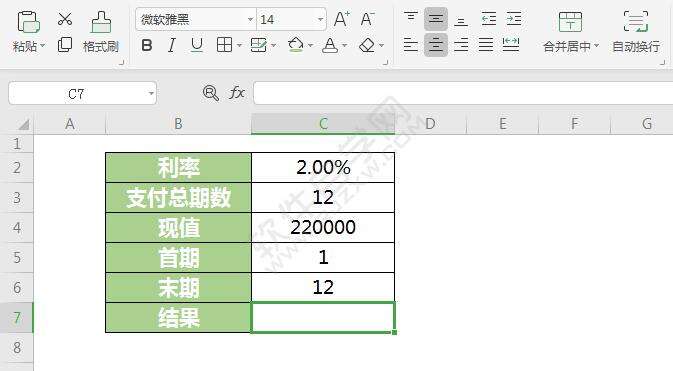
Task: Increase font size with A+ icon
Action: point(342,19)
